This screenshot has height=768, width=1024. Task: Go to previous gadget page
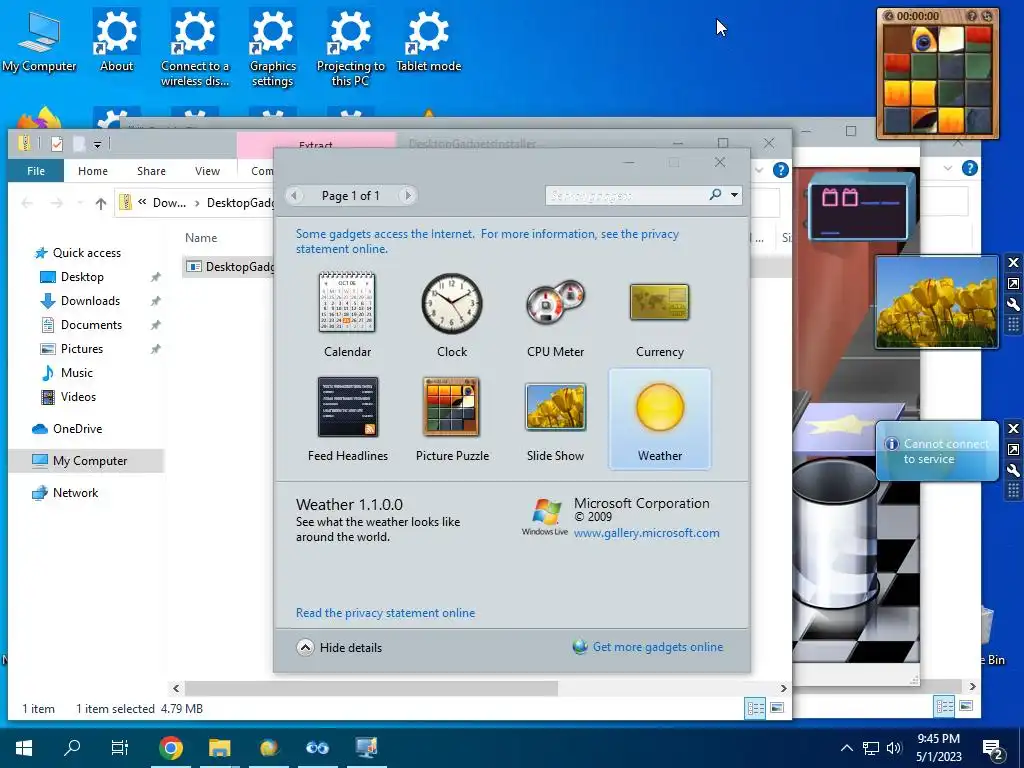click(295, 195)
